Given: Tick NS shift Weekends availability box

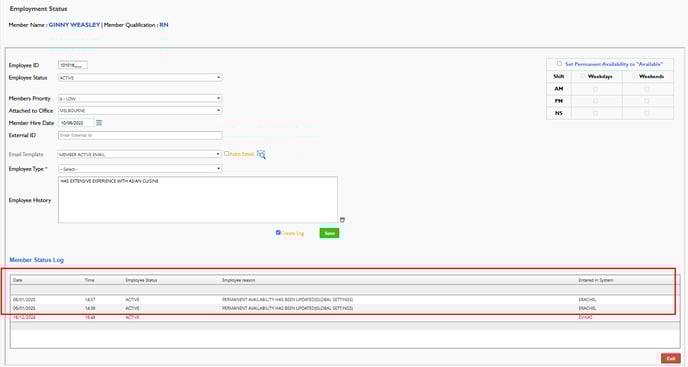Looking at the screenshot, I should (647, 113).
